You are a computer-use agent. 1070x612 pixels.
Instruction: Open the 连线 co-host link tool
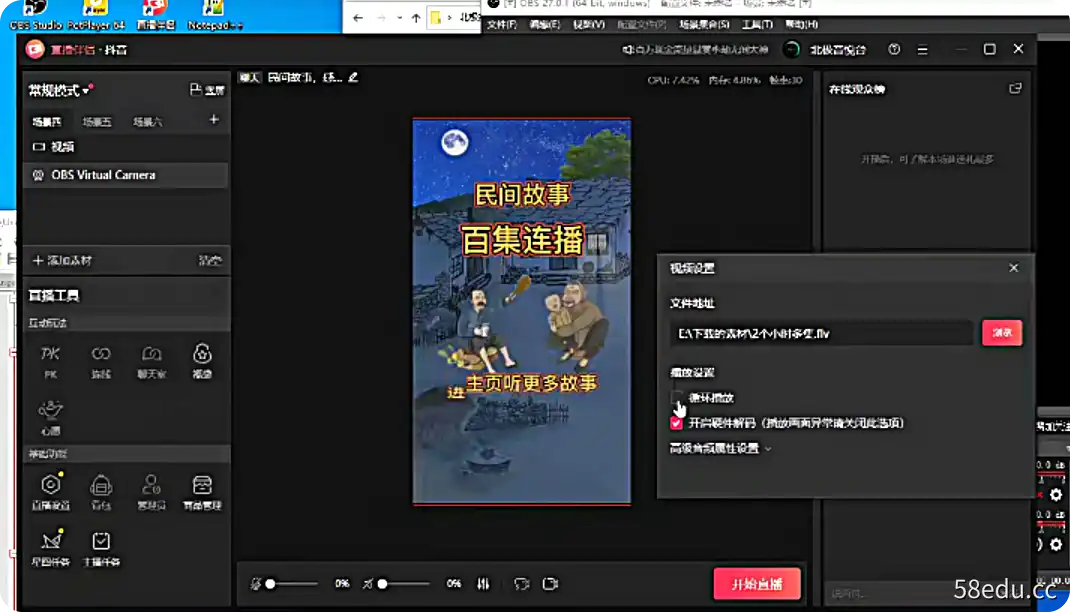coord(101,362)
